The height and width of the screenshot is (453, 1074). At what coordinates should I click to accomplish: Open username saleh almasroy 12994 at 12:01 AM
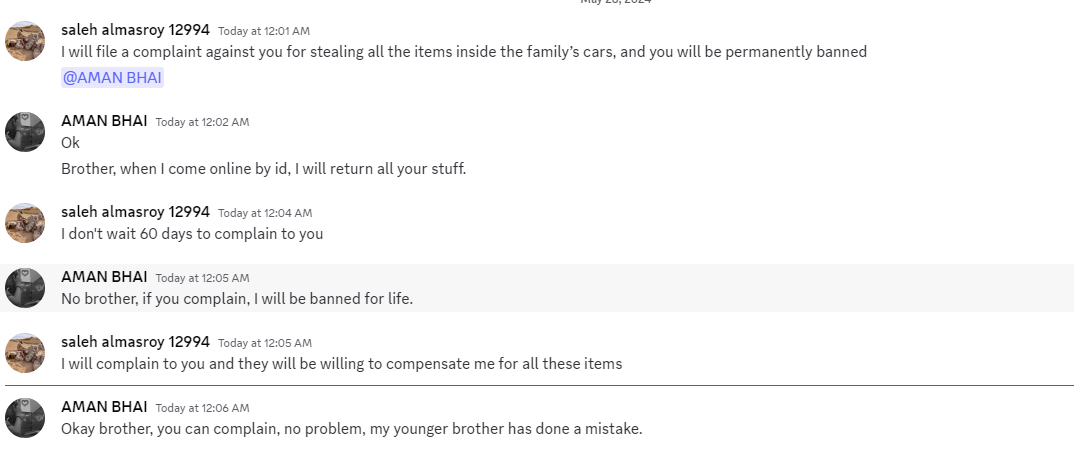tap(135, 30)
